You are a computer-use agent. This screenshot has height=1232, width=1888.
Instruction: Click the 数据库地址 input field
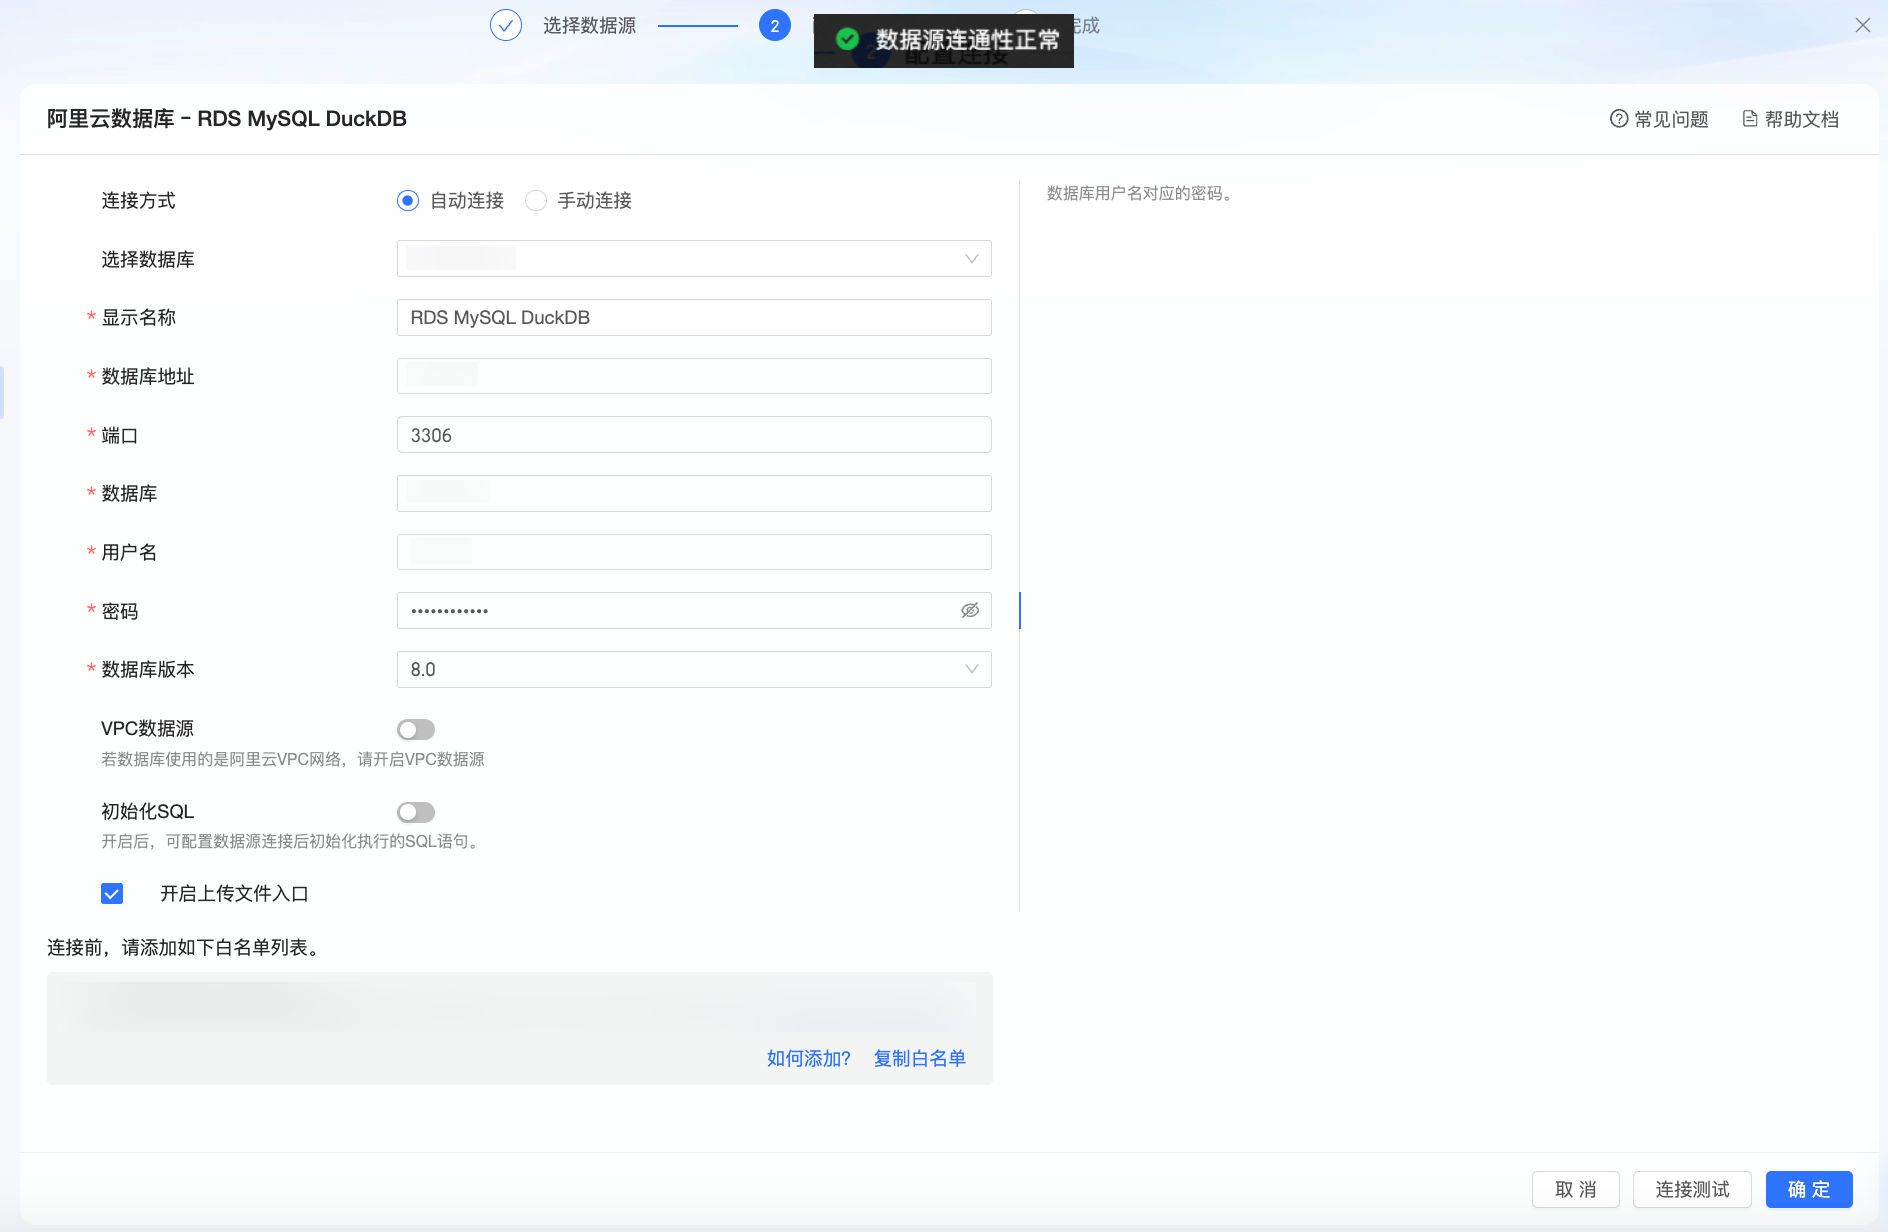click(694, 376)
